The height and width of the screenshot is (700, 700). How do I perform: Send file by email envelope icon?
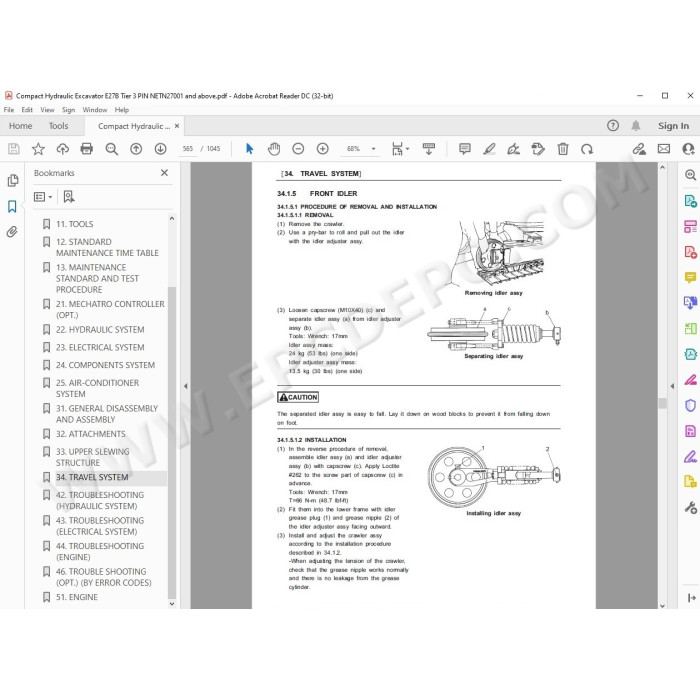pyautogui.click(x=664, y=149)
